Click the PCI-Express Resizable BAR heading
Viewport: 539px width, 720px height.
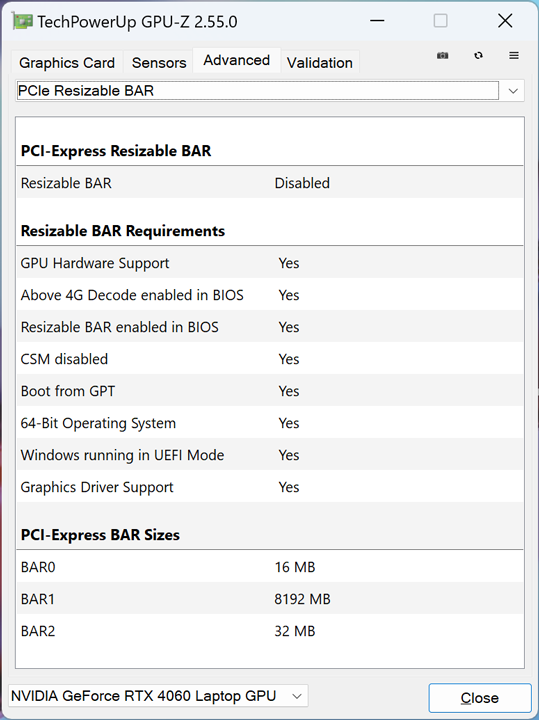click(x=116, y=151)
